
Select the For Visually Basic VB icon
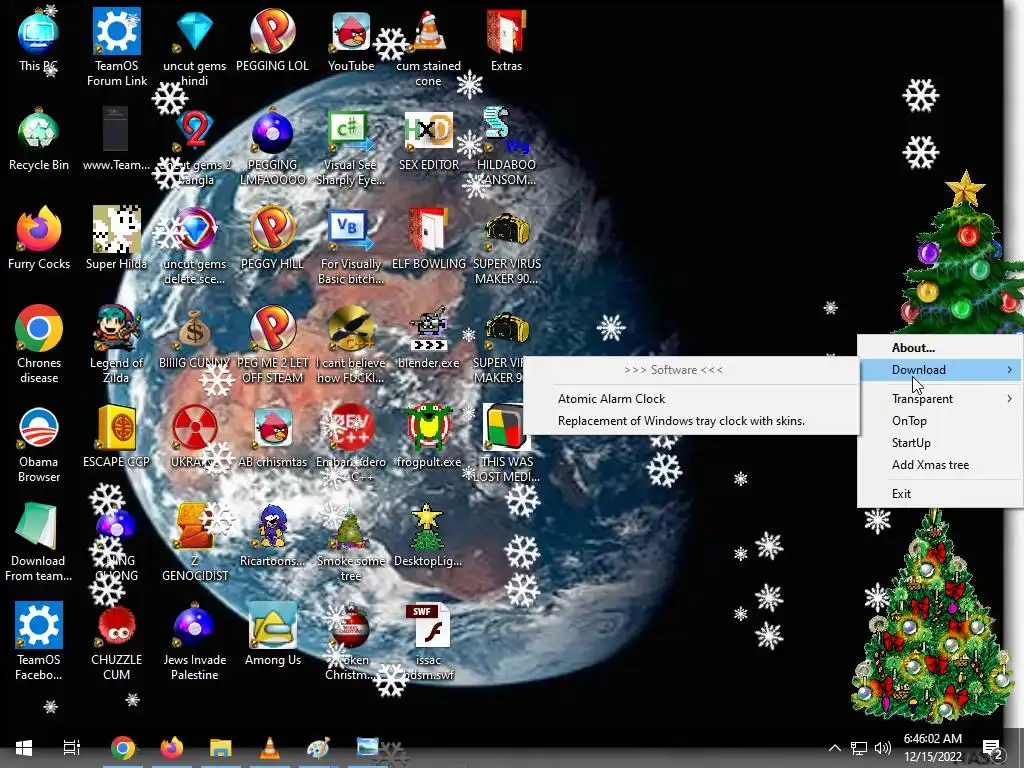point(351,246)
